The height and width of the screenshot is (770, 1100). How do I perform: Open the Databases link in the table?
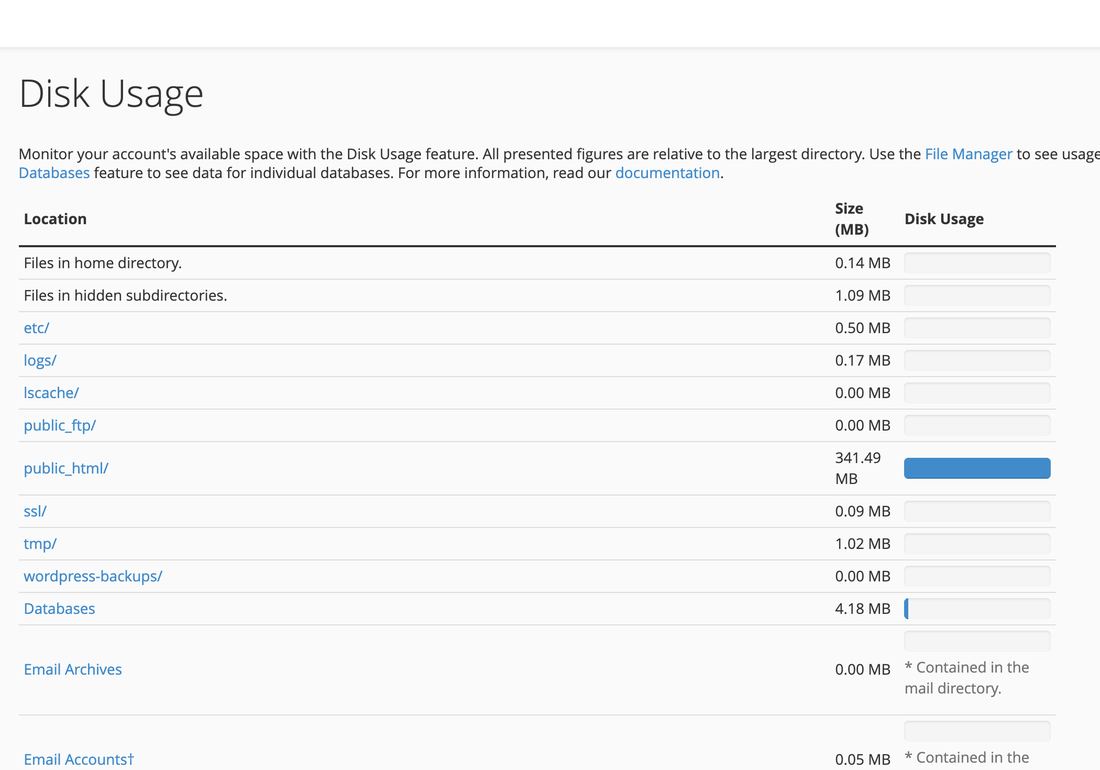pyautogui.click(x=60, y=609)
